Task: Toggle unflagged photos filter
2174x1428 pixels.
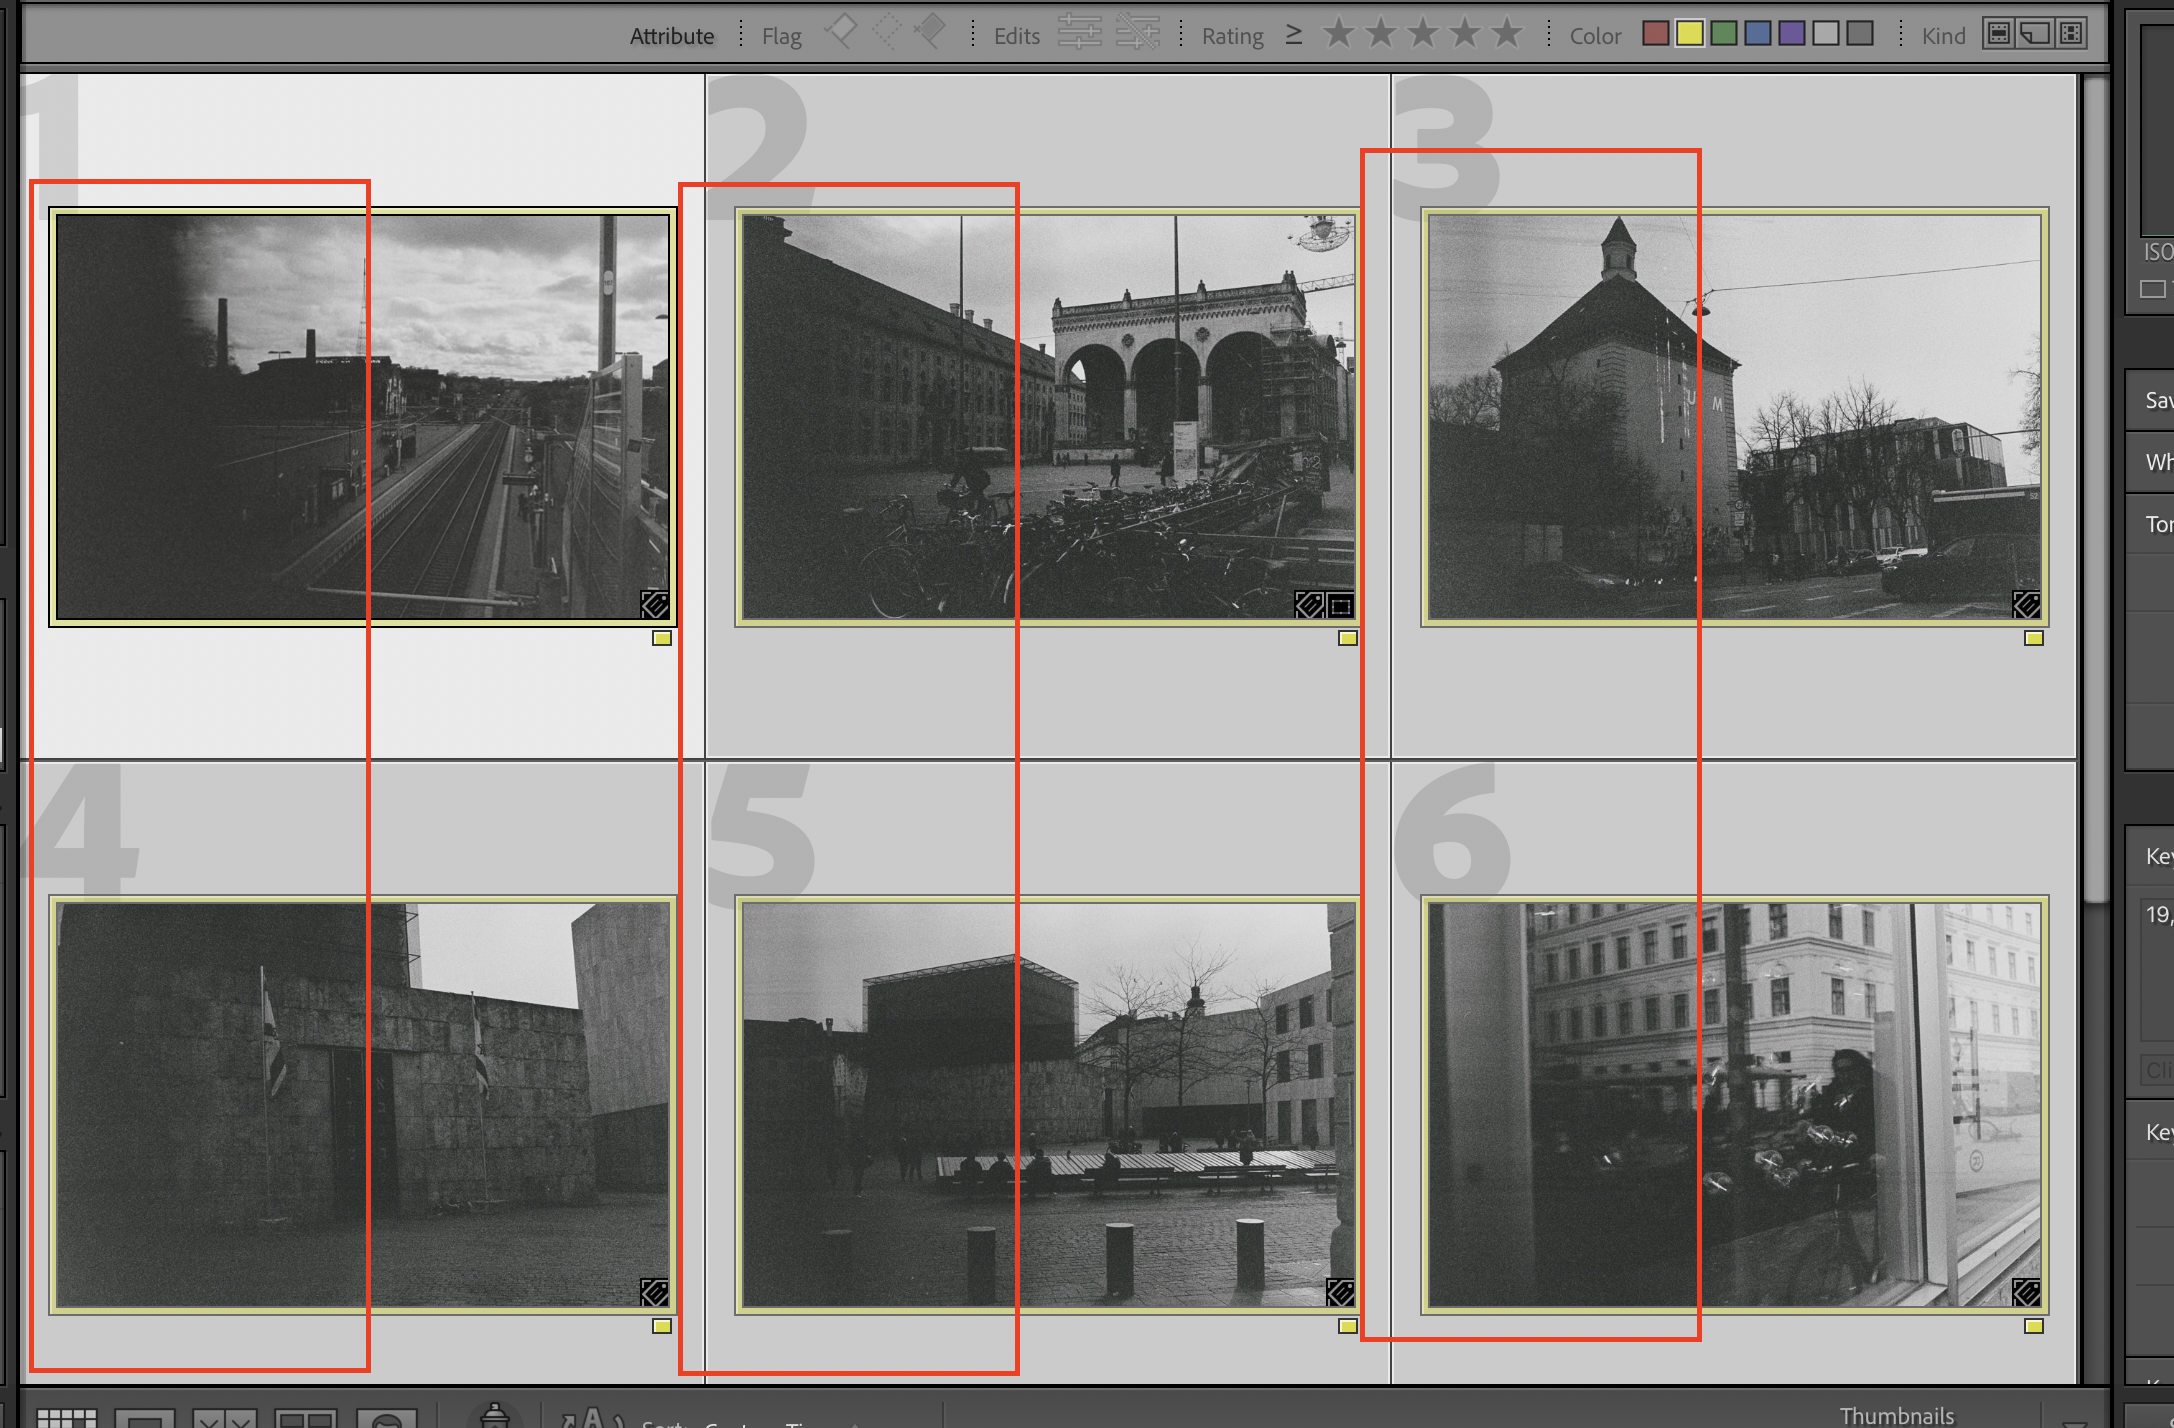Action: click(886, 32)
